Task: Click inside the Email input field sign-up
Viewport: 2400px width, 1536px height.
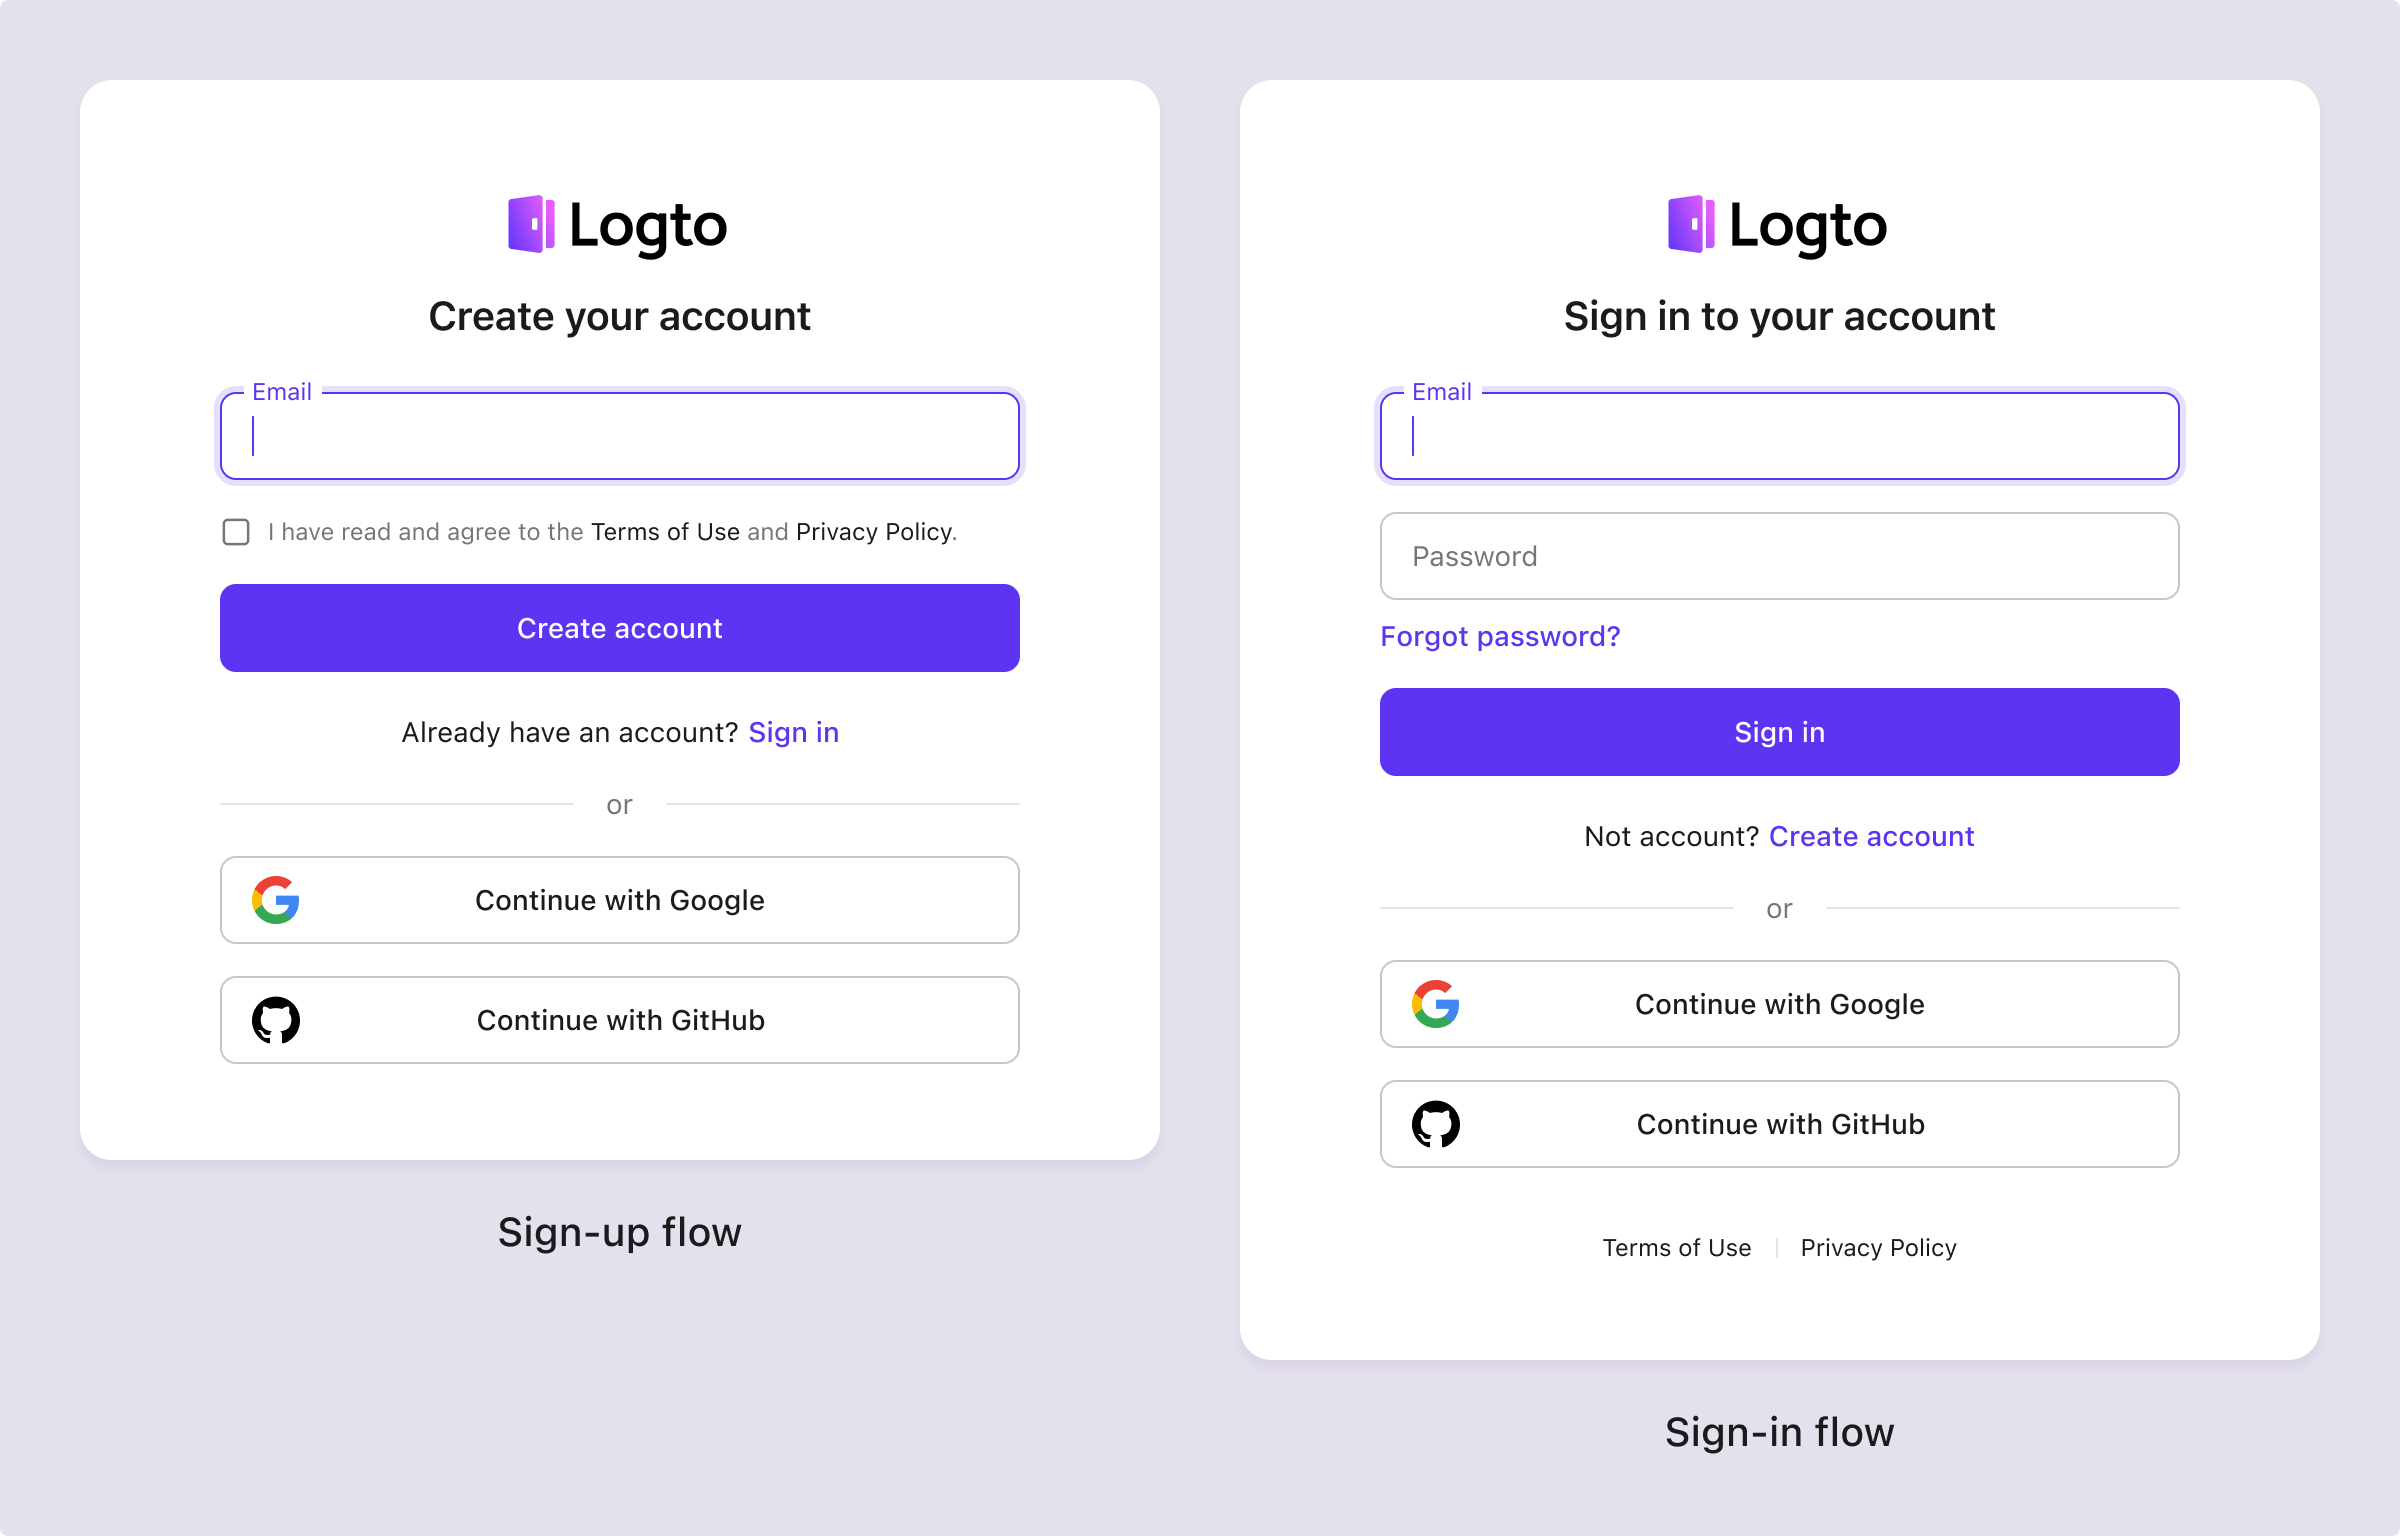Action: pos(619,434)
